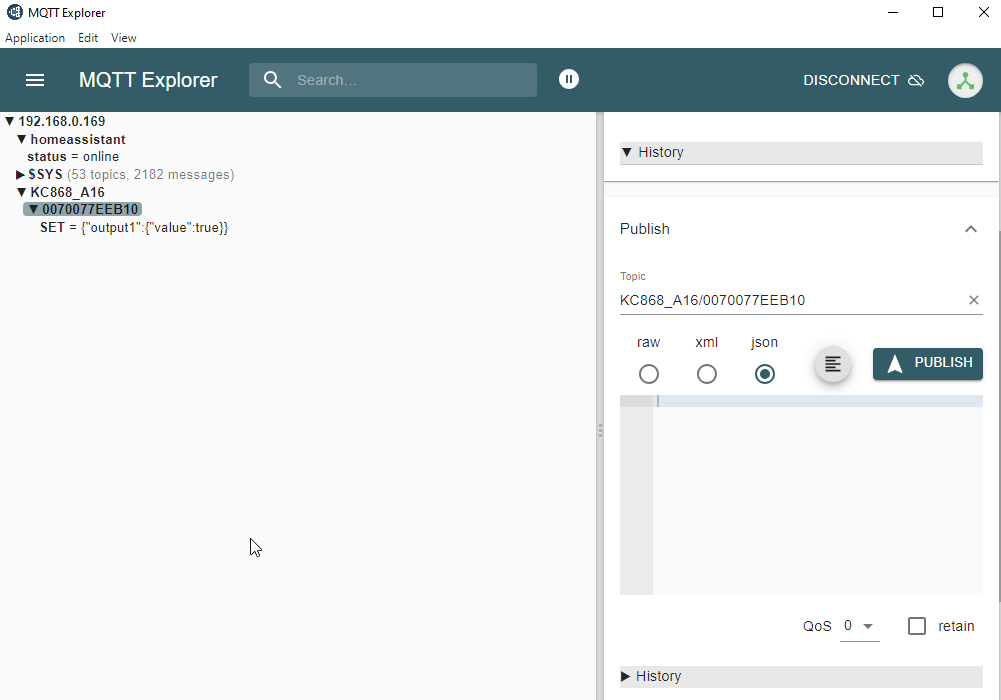Collapse the Publish panel chevron

point(970,229)
